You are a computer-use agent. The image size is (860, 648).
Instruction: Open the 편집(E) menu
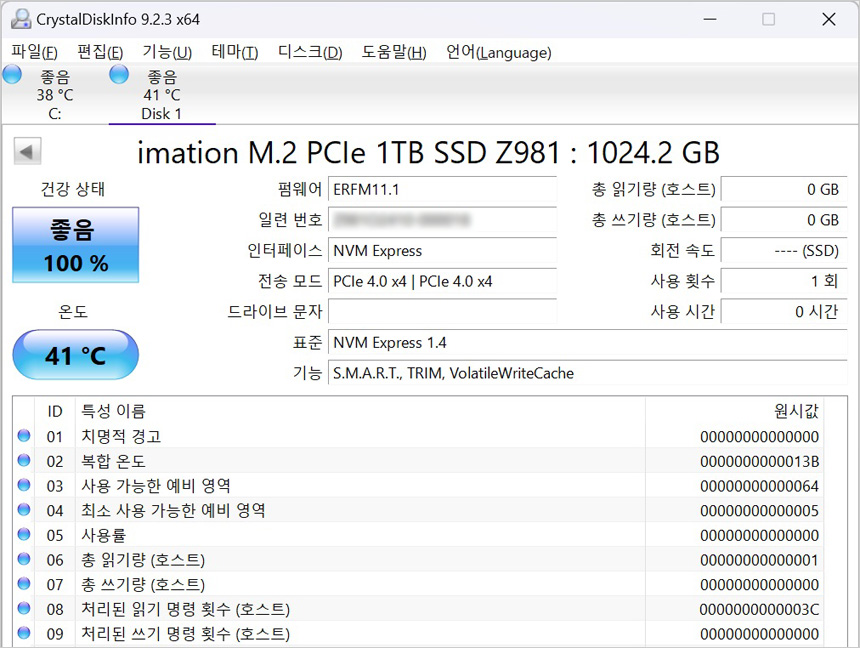coord(100,52)
